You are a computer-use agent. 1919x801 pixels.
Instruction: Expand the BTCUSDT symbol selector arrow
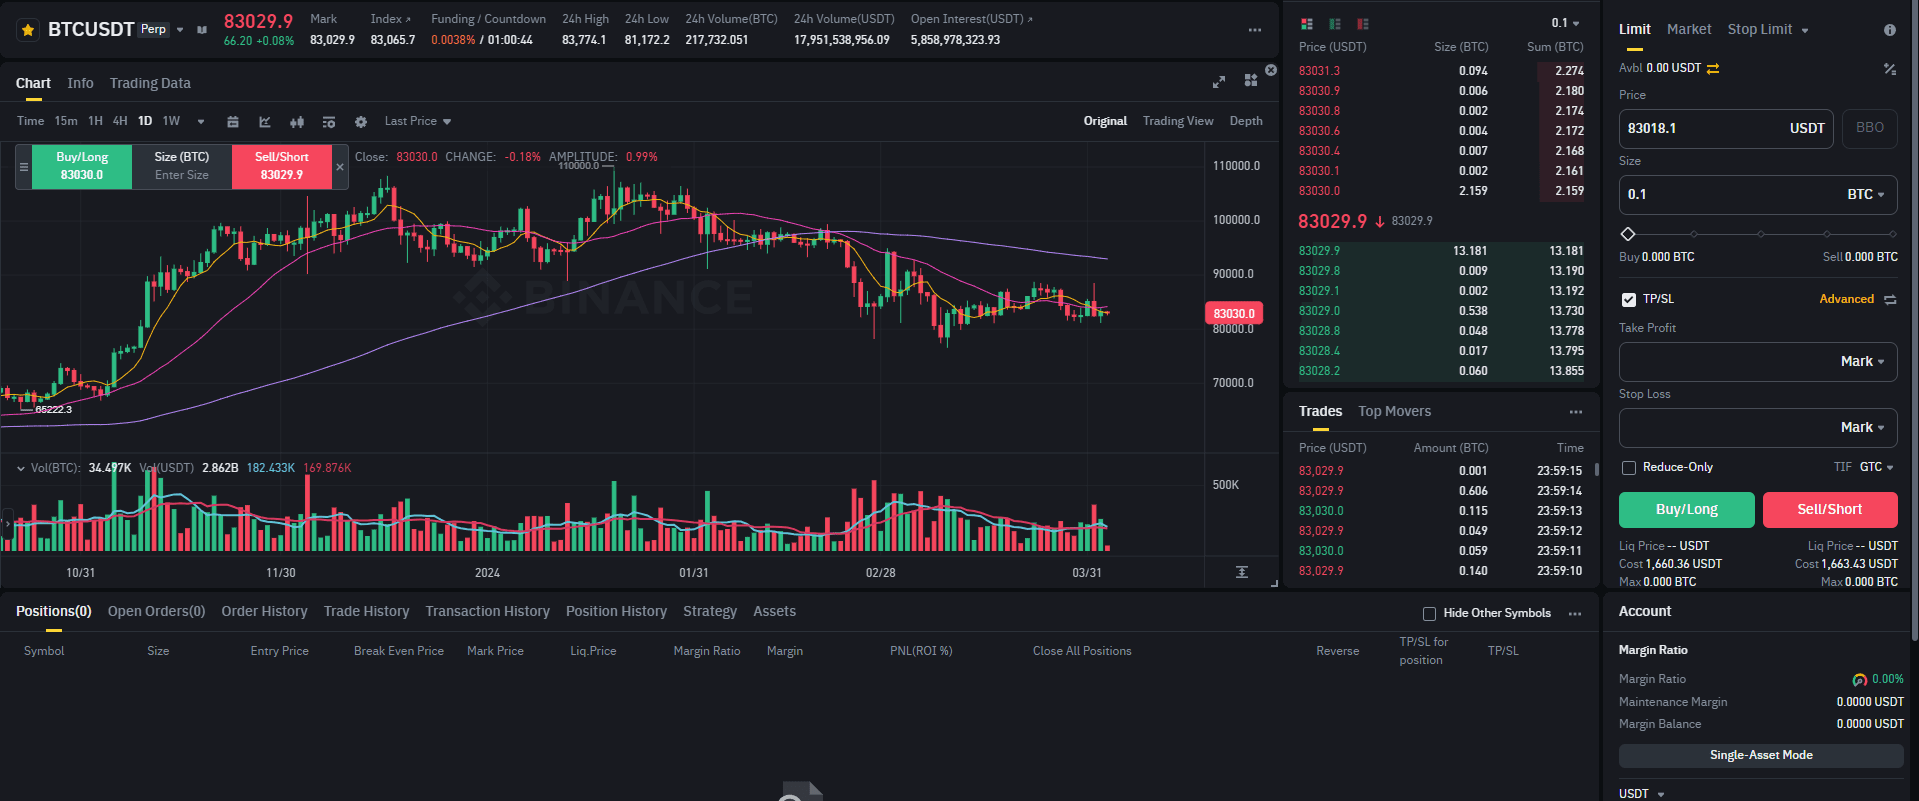[x=180, y=30]
